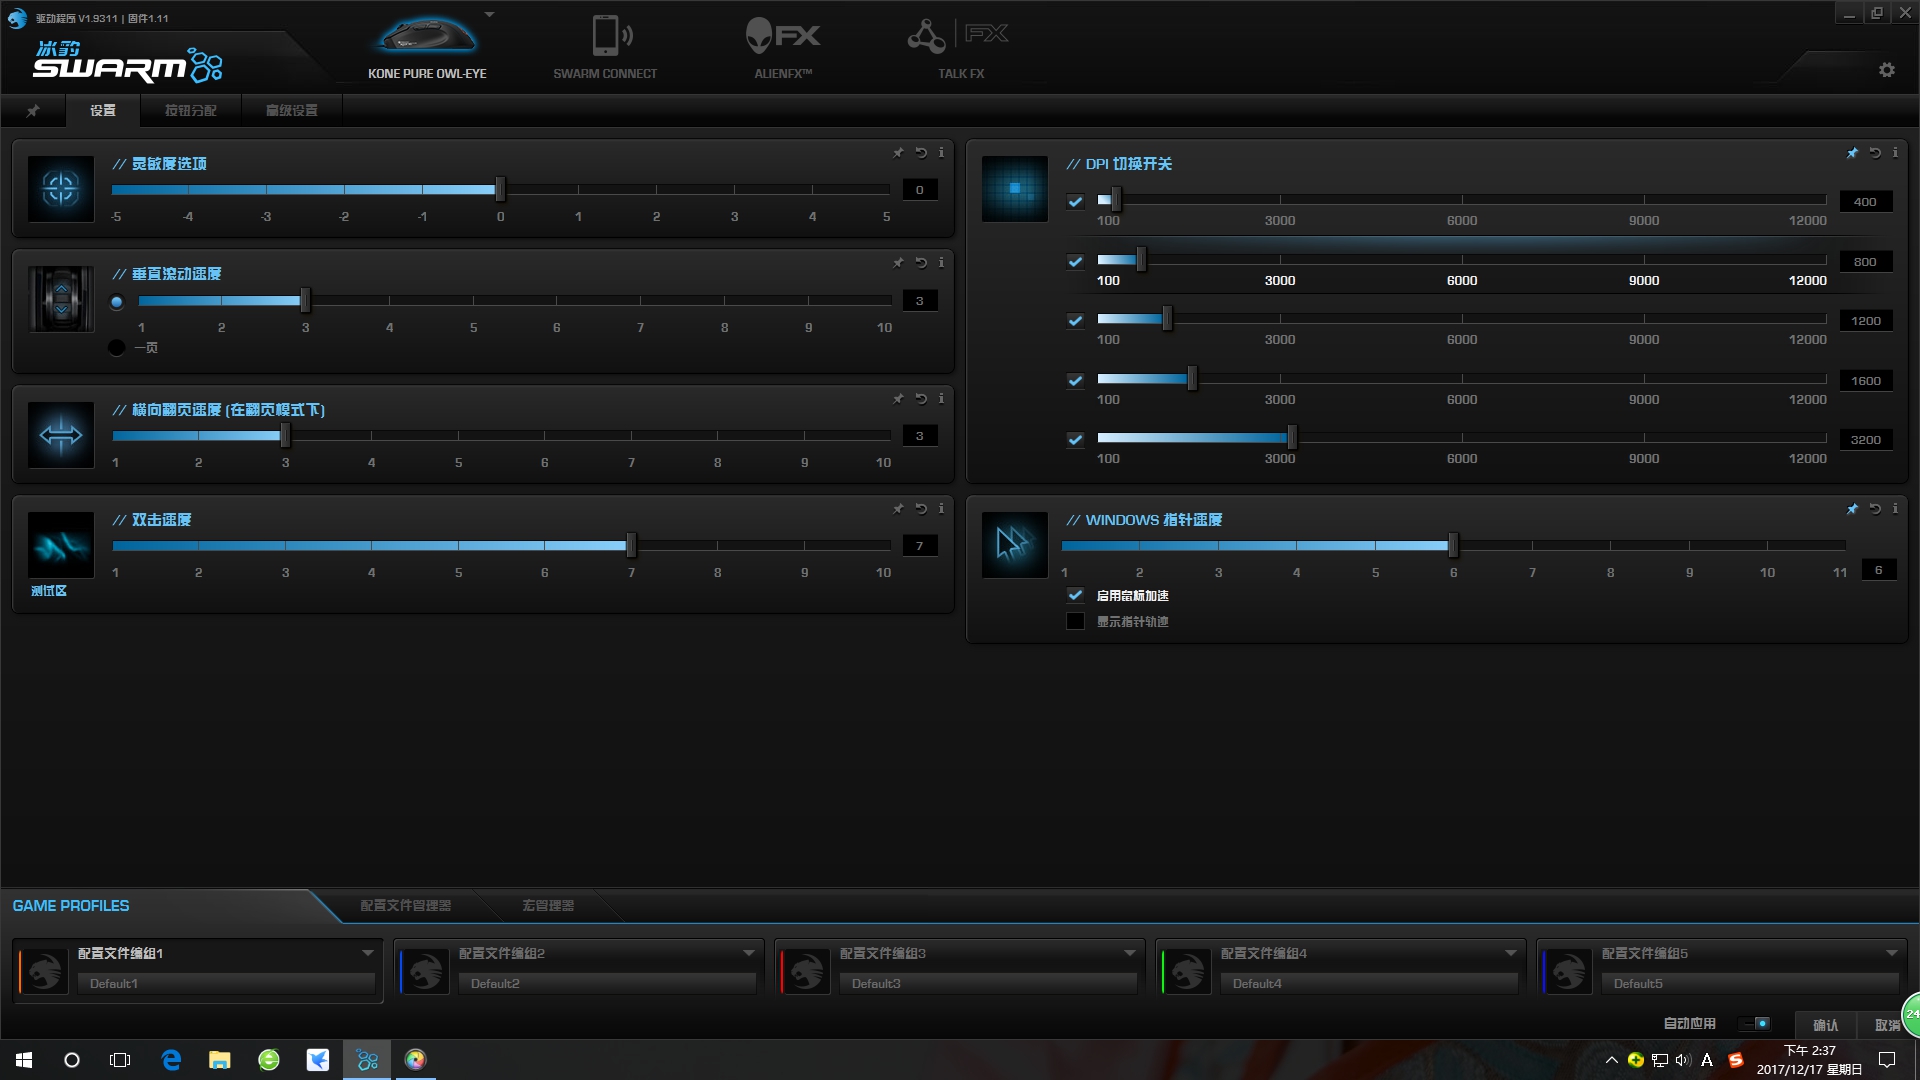Open the settings gear icon

(1886, 70)
